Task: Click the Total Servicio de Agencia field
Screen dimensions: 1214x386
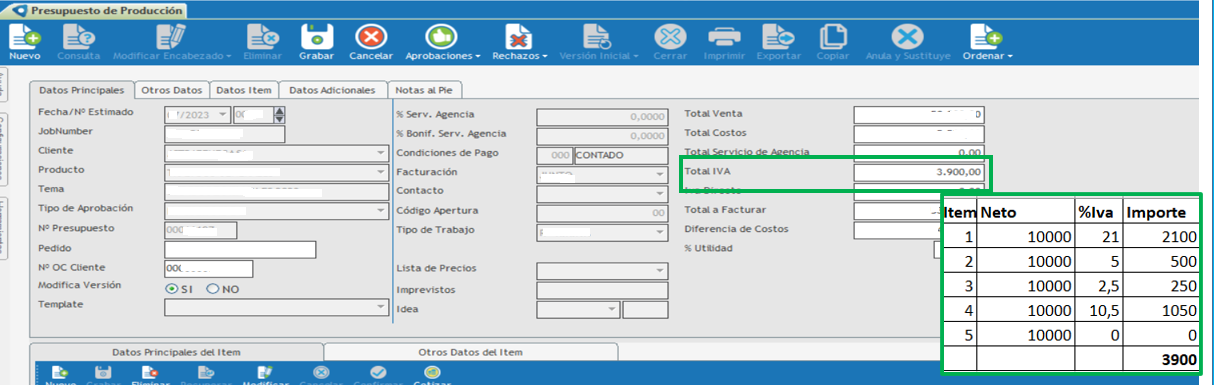Action: point(919,153)
